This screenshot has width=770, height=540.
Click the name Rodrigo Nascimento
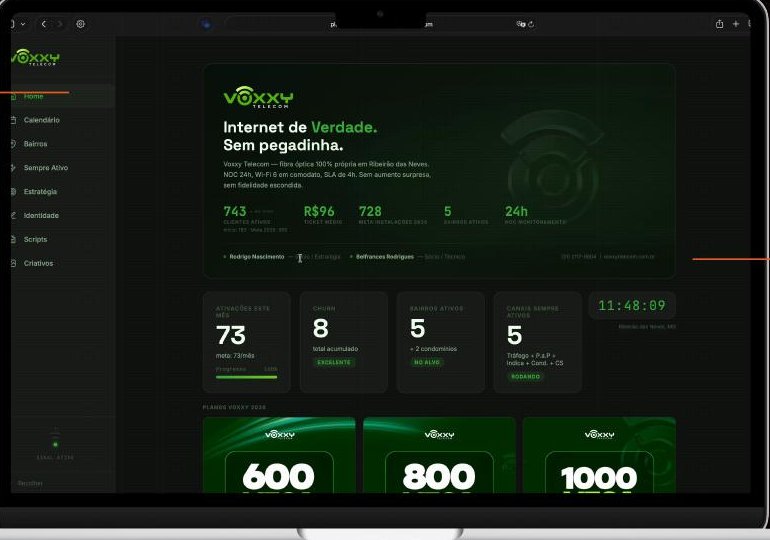[x=257, y=257]
